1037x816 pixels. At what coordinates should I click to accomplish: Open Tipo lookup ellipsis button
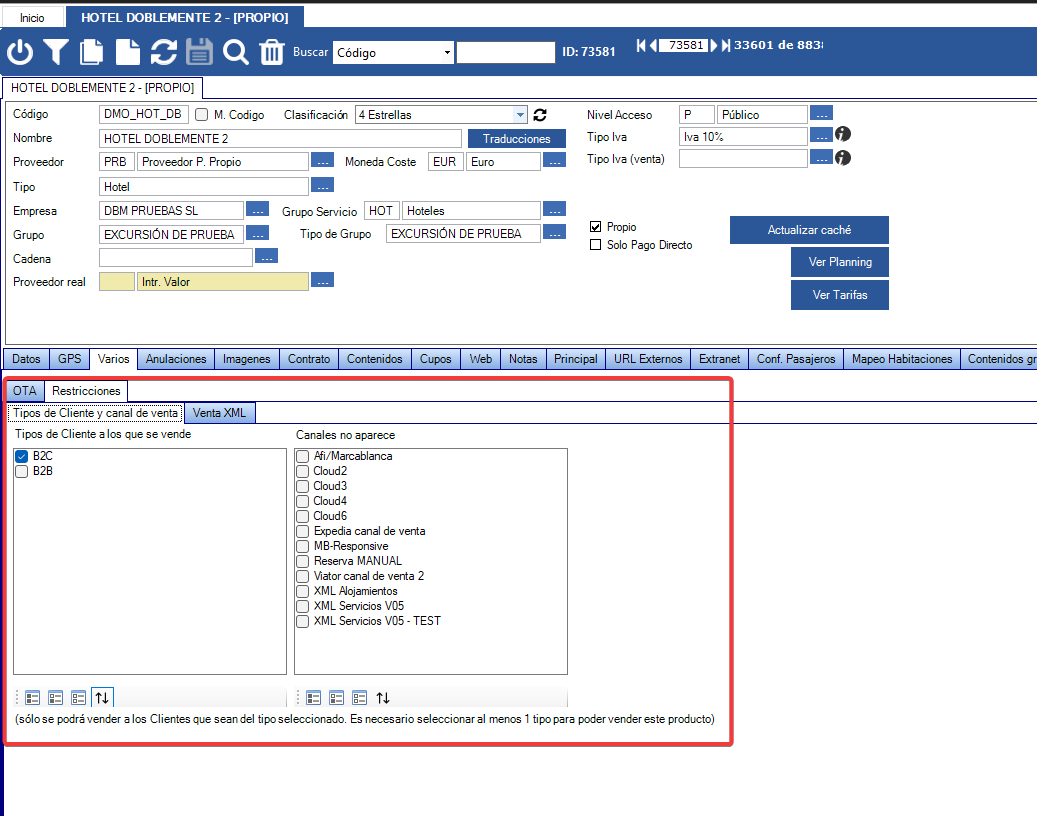(322, 185)
